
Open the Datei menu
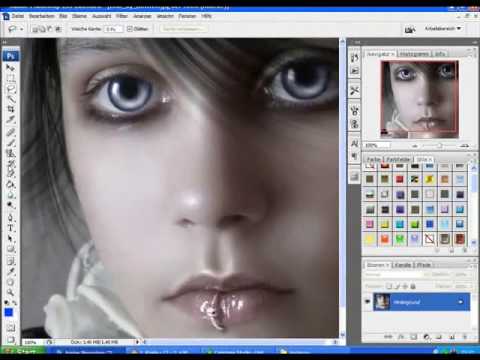click(18, 16)
